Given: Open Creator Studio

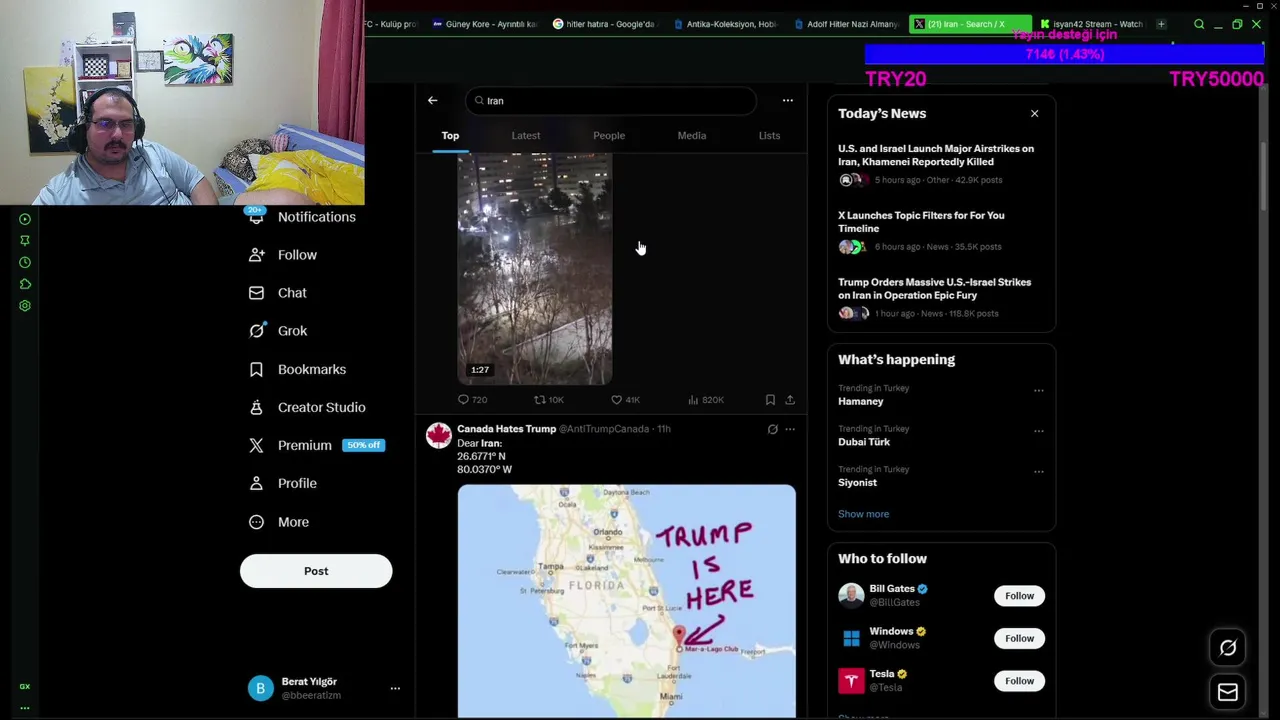Looking at the screenshot, I should 307,407.
